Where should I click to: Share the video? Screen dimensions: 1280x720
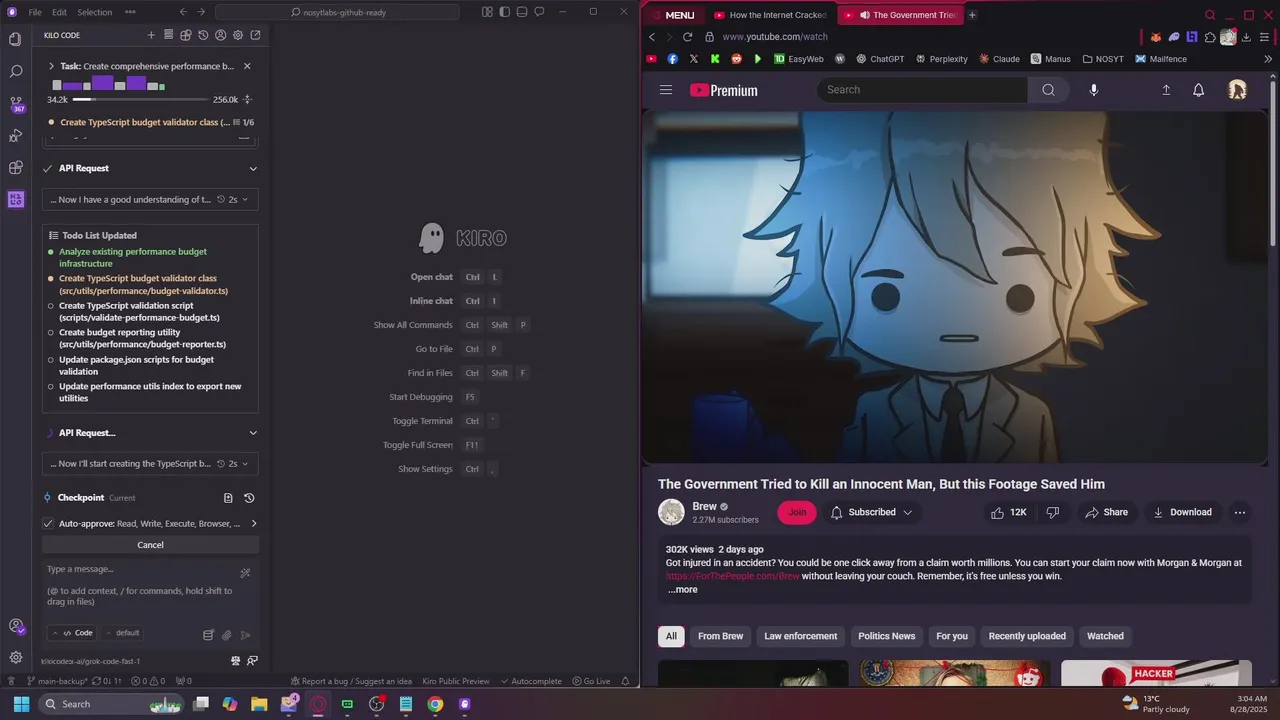(x=1106, y=512)
